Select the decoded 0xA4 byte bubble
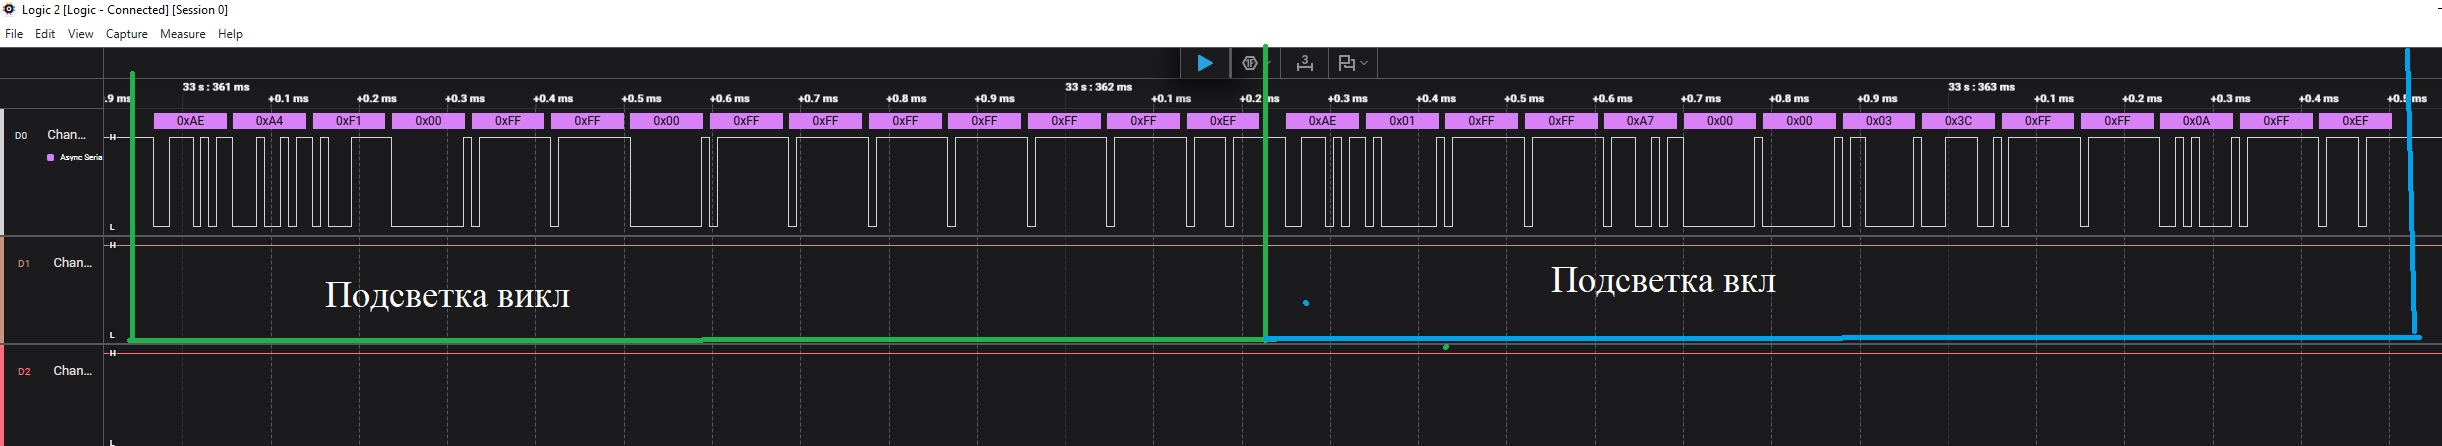 pyautogui.click(x=269, y=121)
